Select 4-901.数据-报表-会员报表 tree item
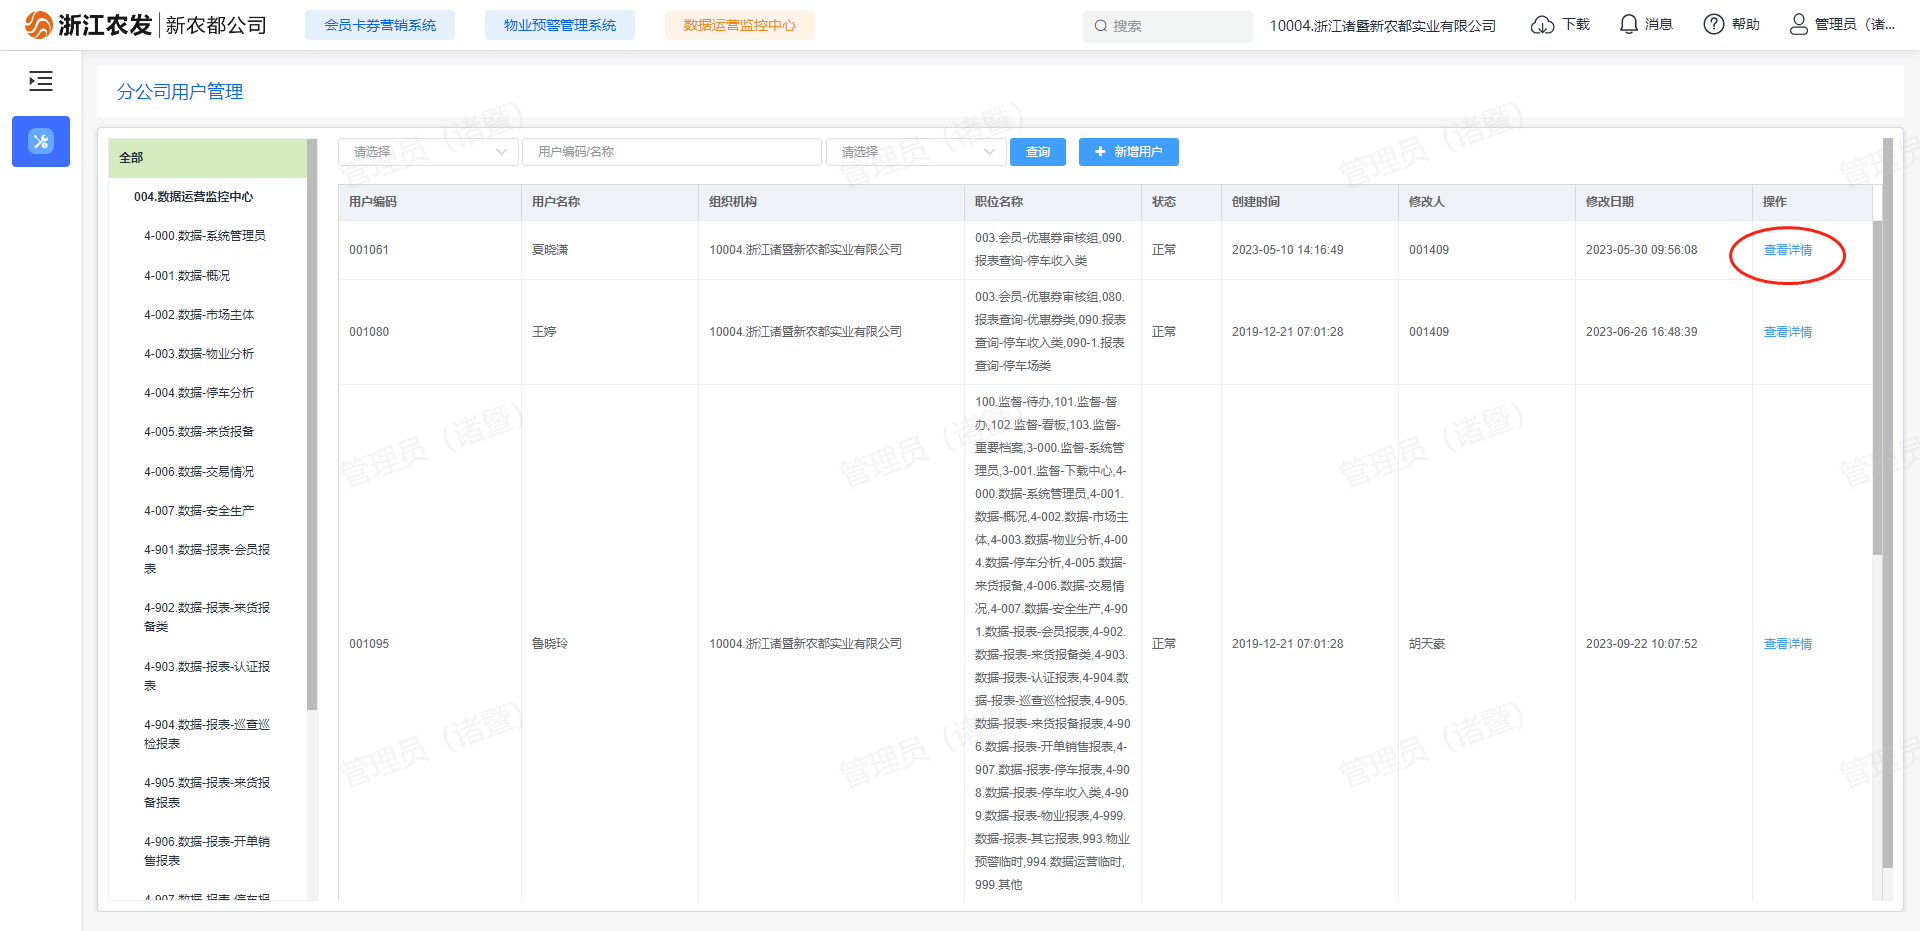This screenshot has height=931, width=1920. pyautogui.click(x=207, y=559)
